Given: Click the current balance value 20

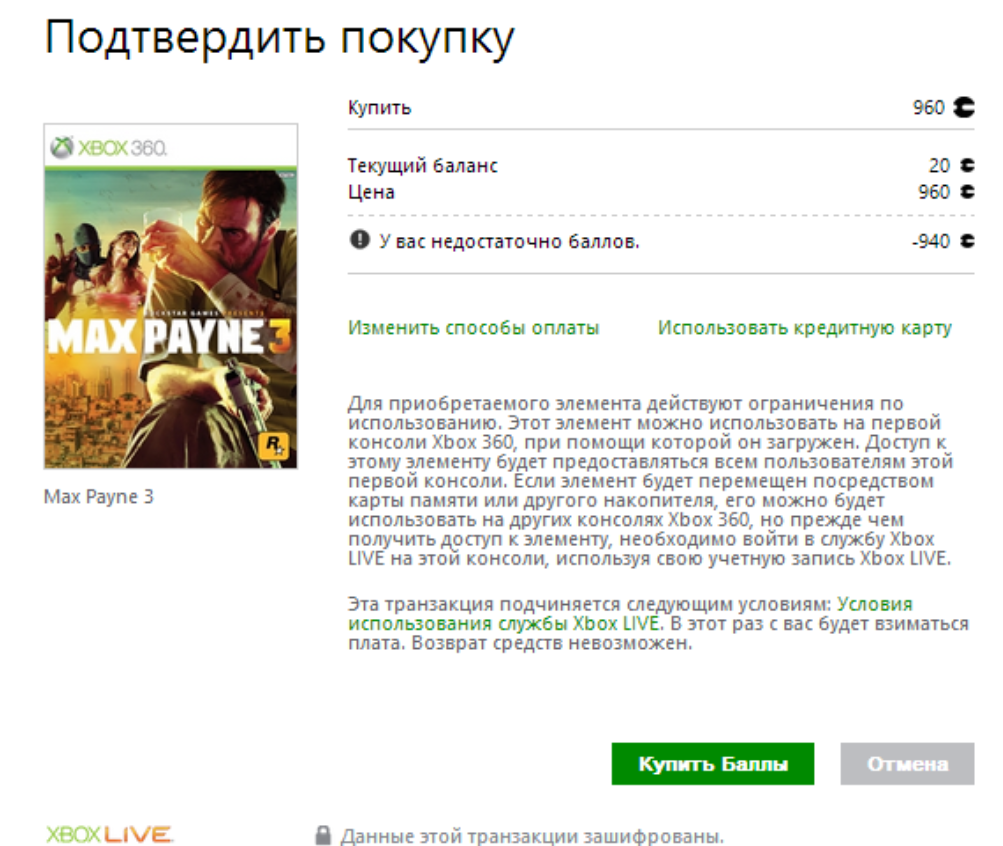Looking at the screenshot, I should (x=939, y=166).
